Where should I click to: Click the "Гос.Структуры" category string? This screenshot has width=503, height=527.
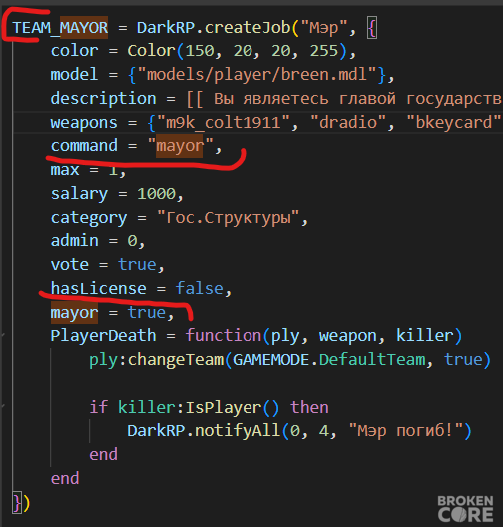point(228,218)
